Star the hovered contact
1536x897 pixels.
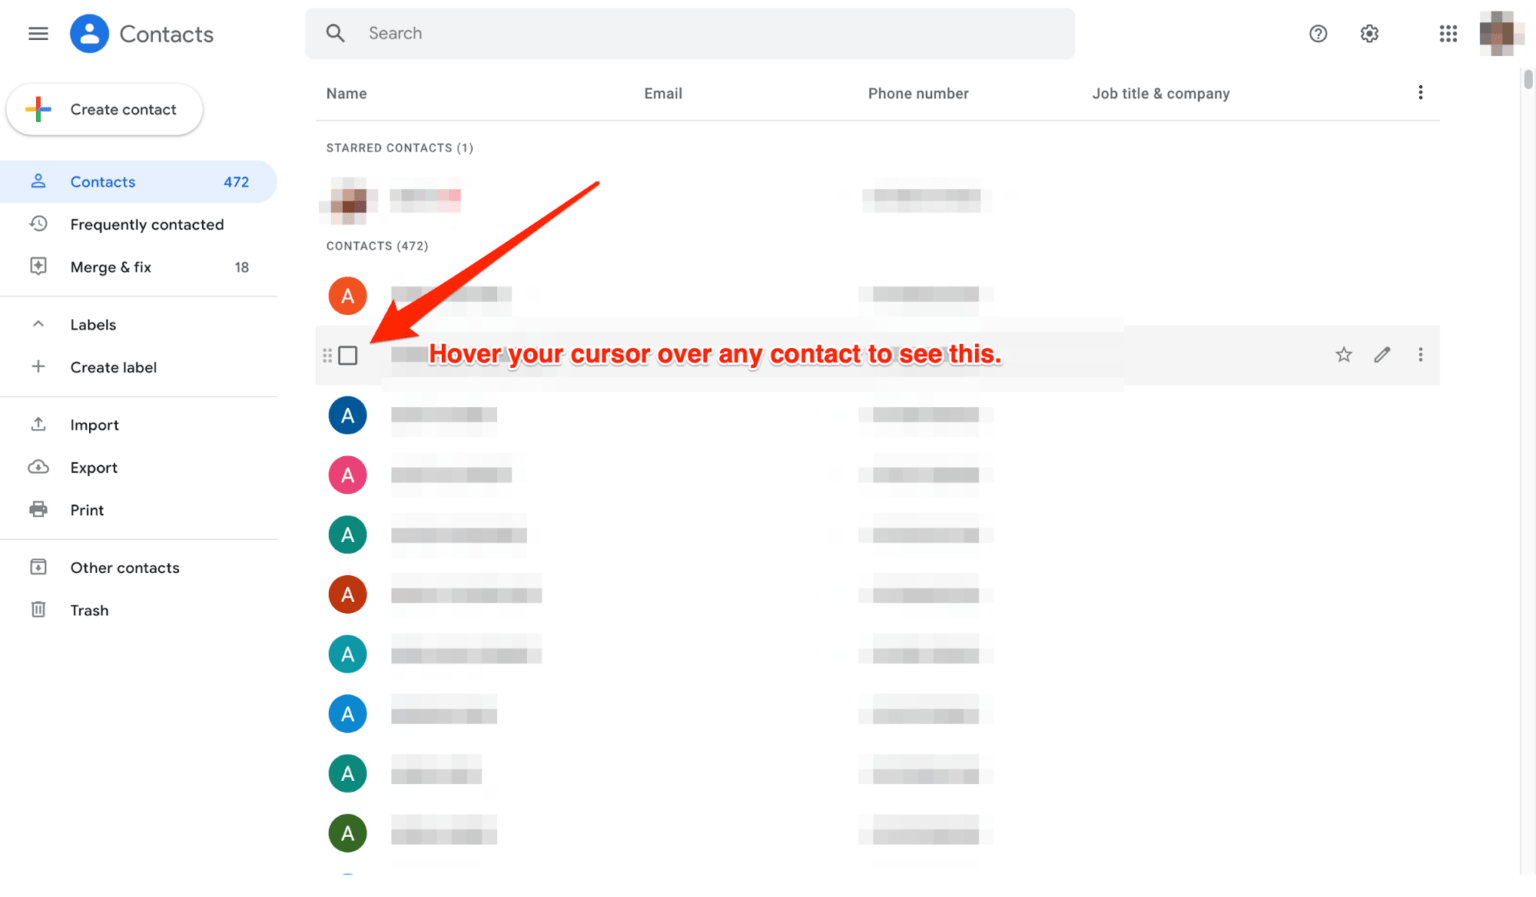1343,355
